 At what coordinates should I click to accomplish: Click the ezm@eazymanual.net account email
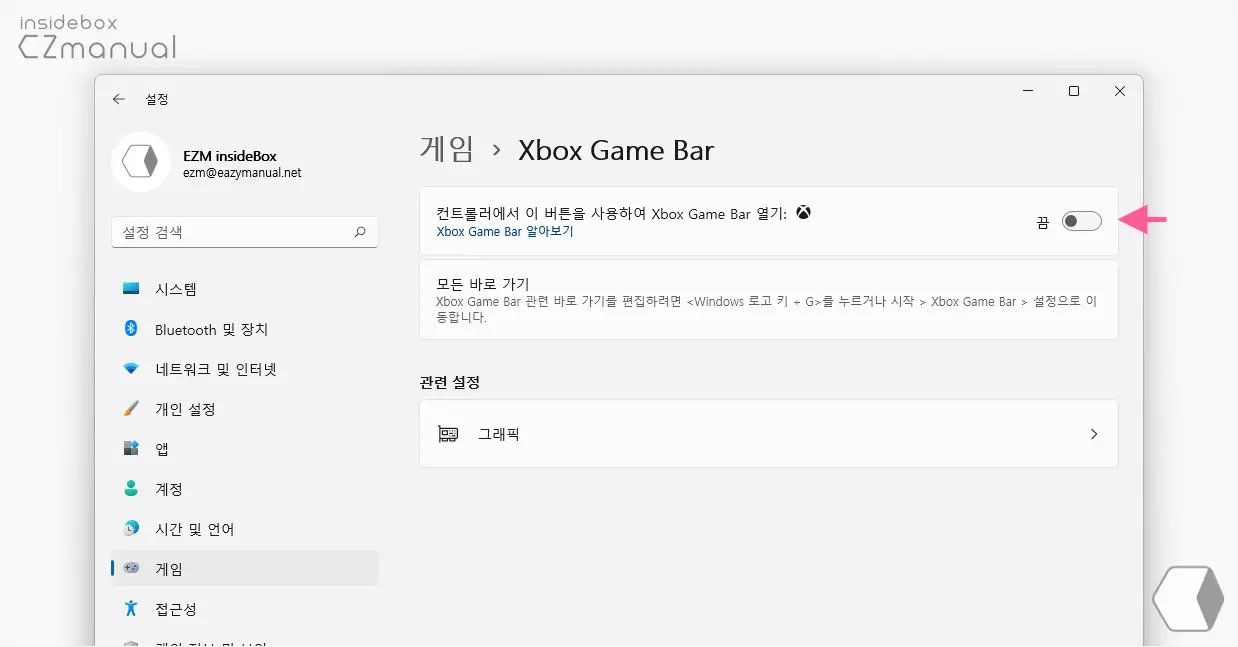[x=242, y=173]
